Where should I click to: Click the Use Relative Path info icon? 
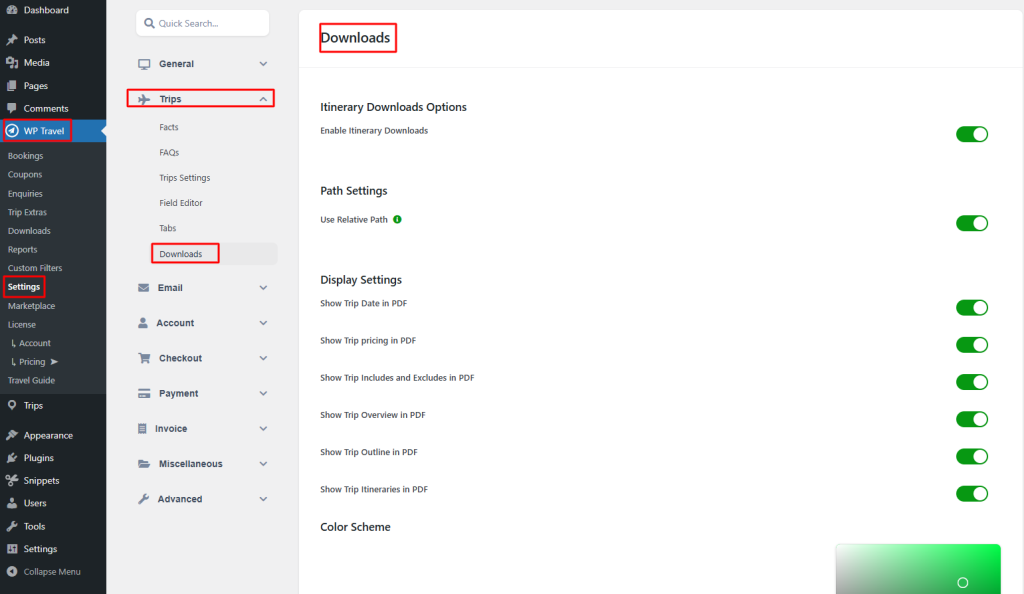tap(397, 219)
